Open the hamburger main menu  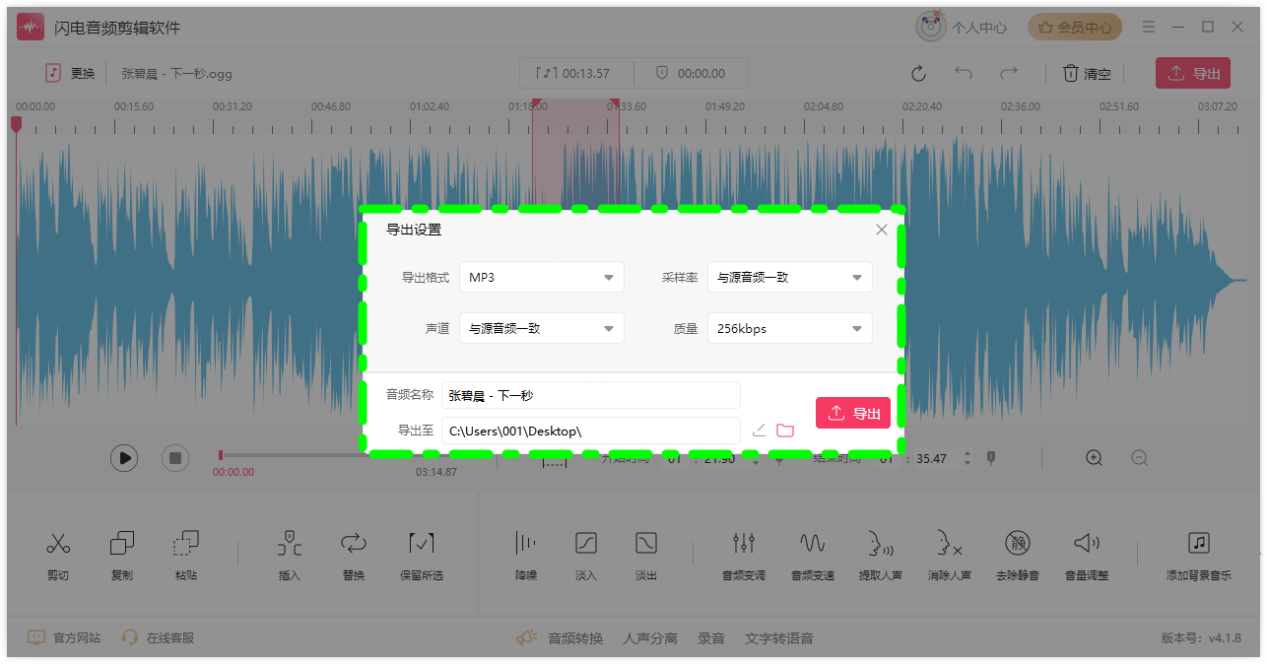[x=1149, y=27]
